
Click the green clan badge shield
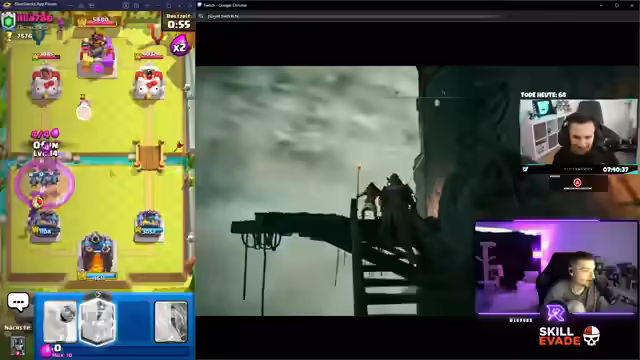pos(8,22)
